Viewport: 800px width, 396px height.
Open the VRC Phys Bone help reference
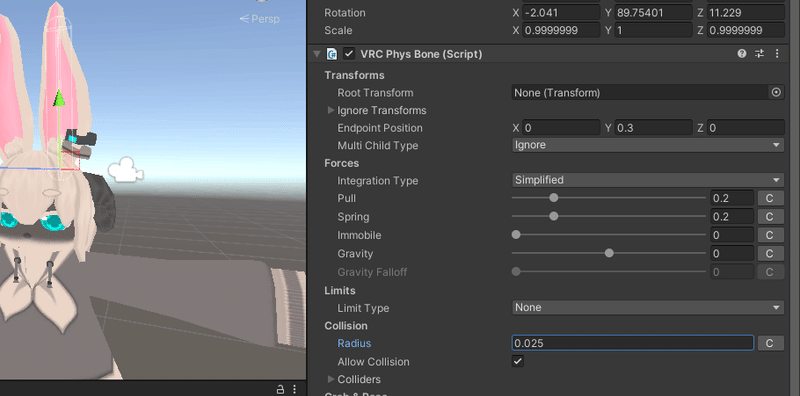point(742,54)
